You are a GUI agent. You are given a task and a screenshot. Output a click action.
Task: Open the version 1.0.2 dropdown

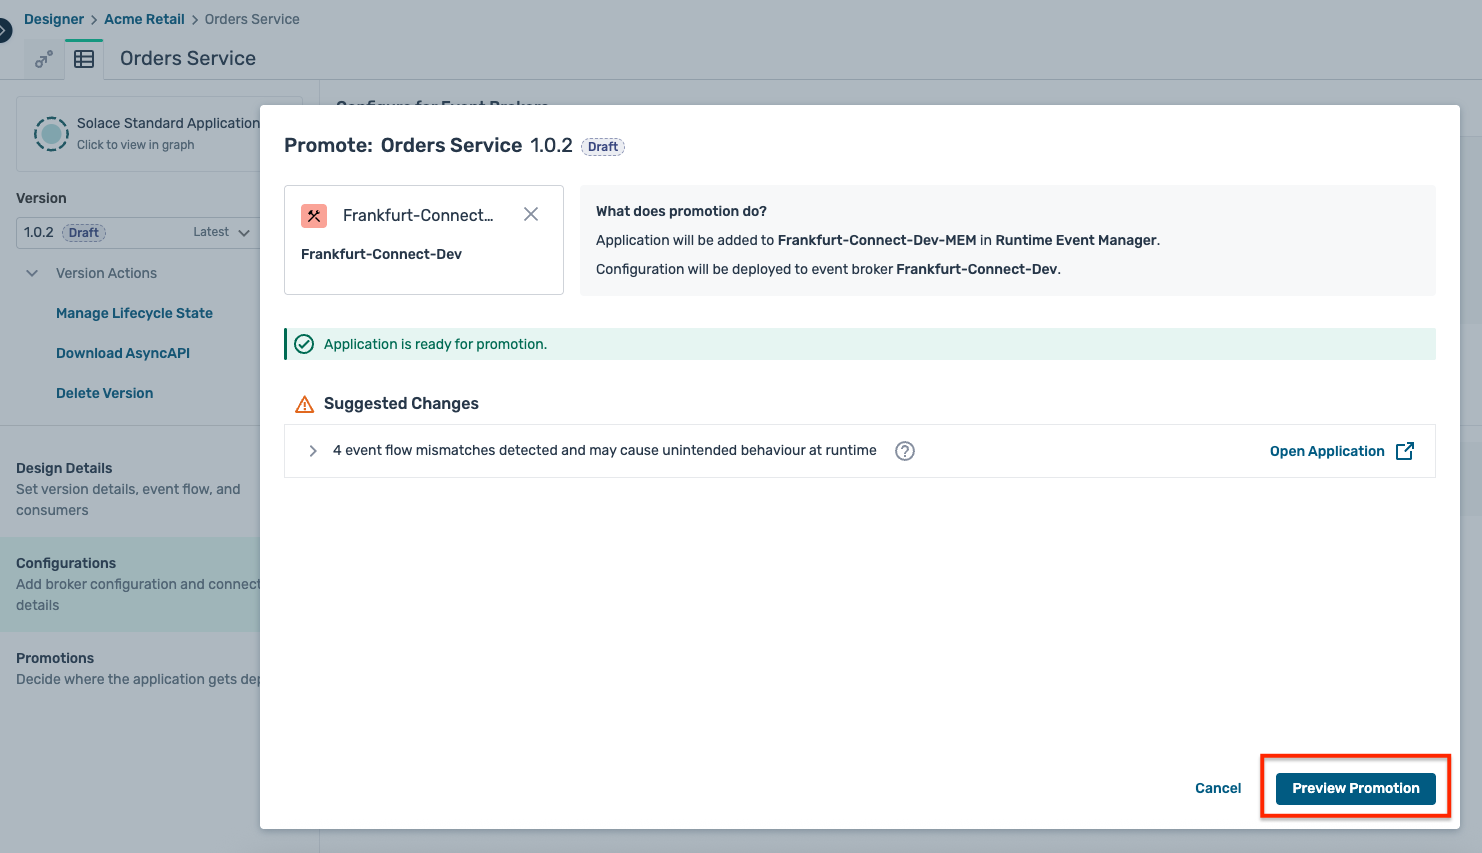247,231
